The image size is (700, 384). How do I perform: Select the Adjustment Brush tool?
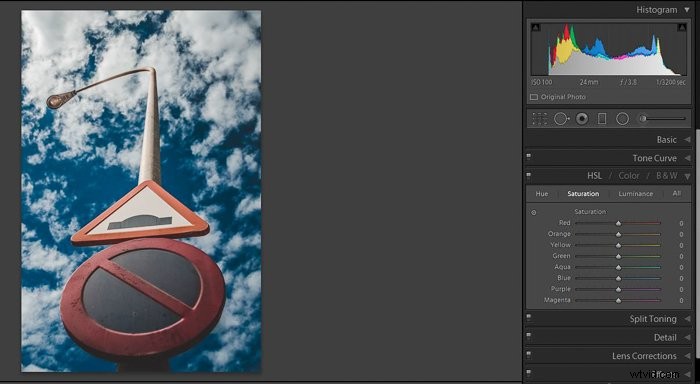662,119
